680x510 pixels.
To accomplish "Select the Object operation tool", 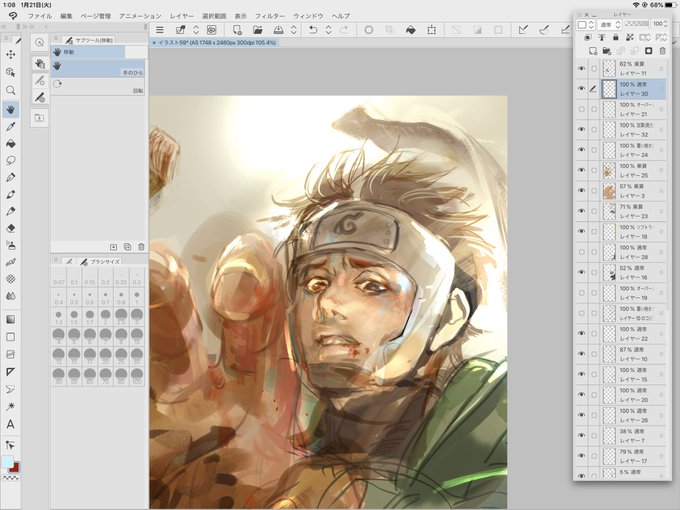I will click(10, 72).
